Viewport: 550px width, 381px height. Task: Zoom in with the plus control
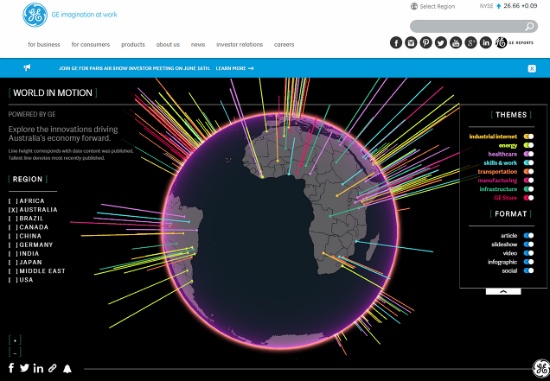(15, 340)
